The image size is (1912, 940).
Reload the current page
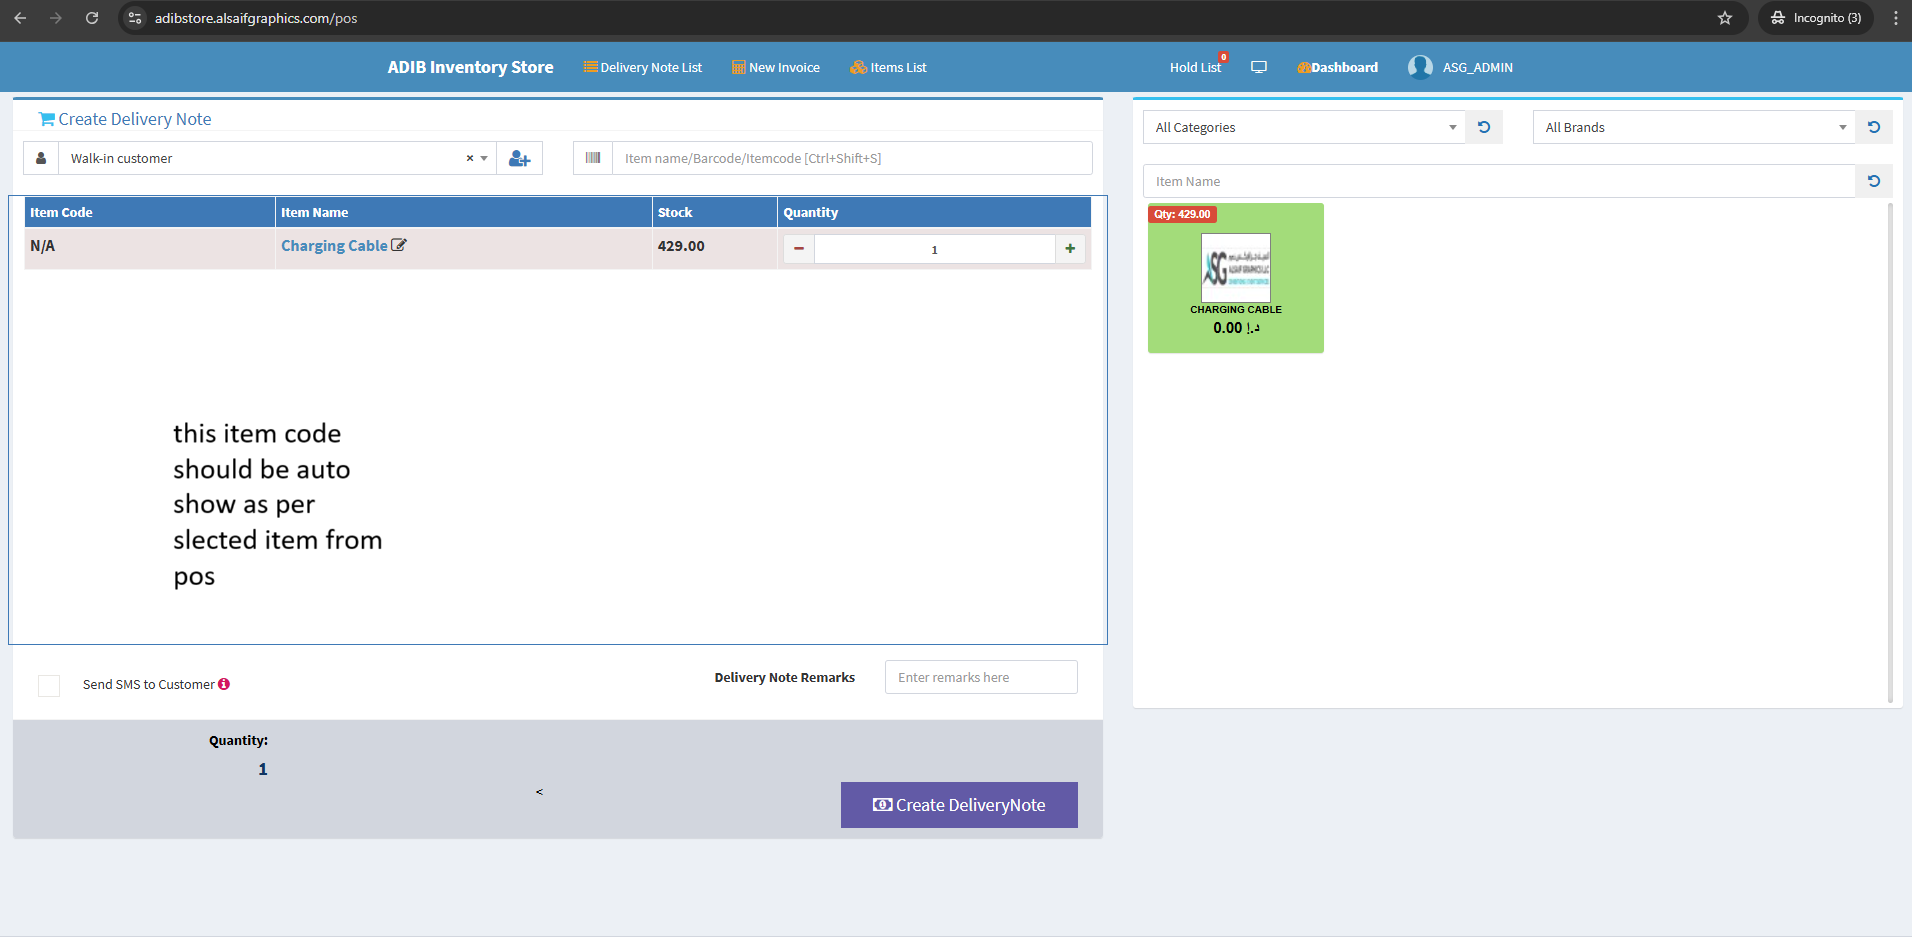[92, 18]
